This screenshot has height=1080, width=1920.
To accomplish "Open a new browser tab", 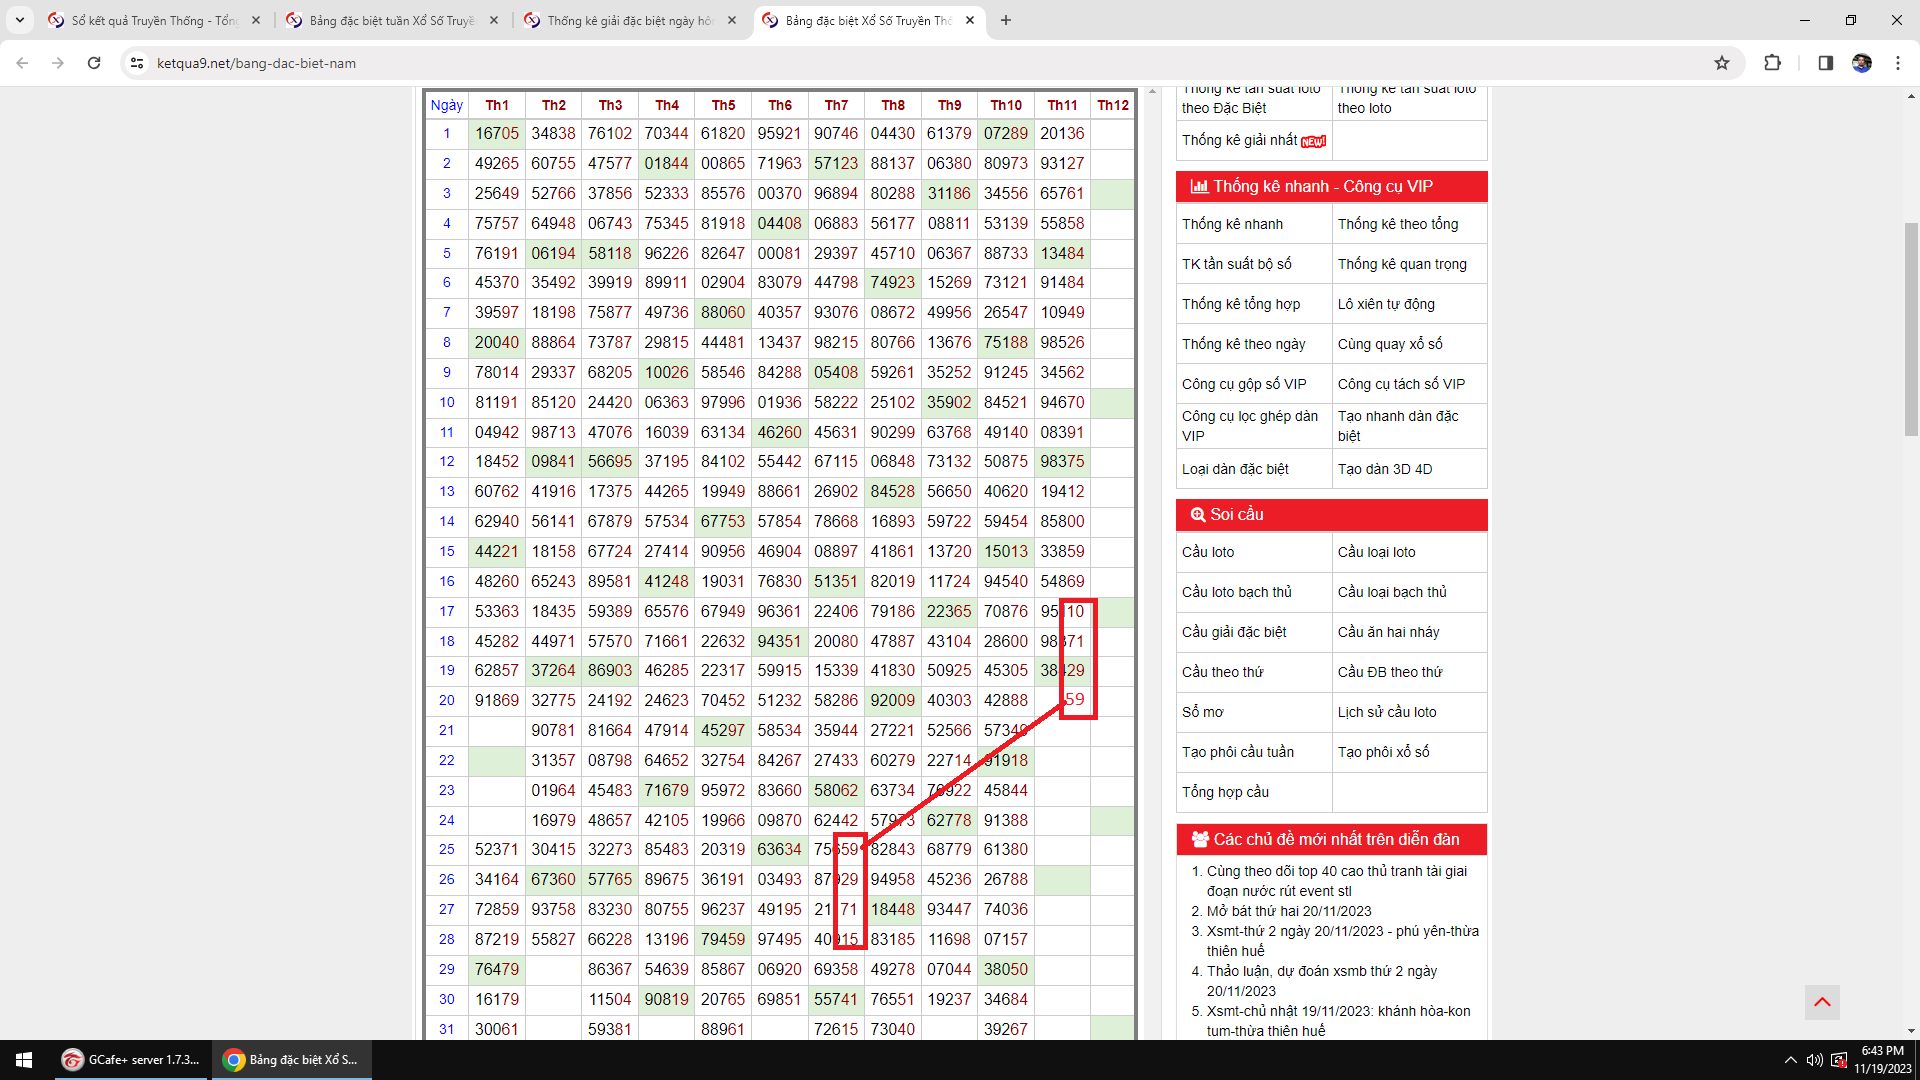I will (x=1006, y=20).
